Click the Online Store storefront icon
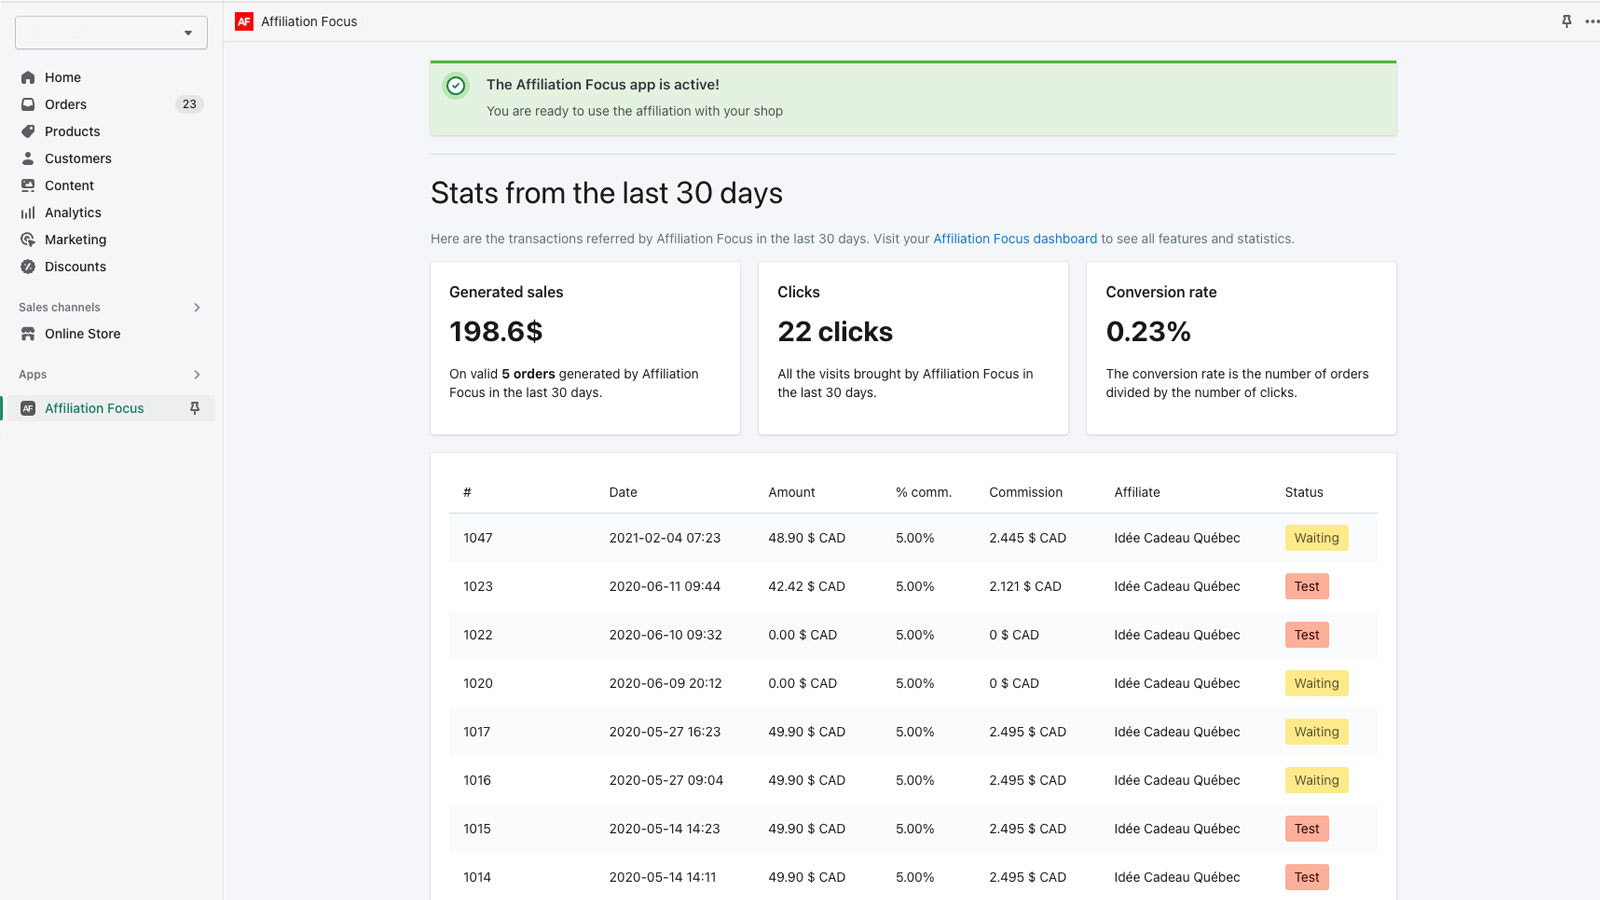The image size is (1600, 900). click(x=28, y=334)
